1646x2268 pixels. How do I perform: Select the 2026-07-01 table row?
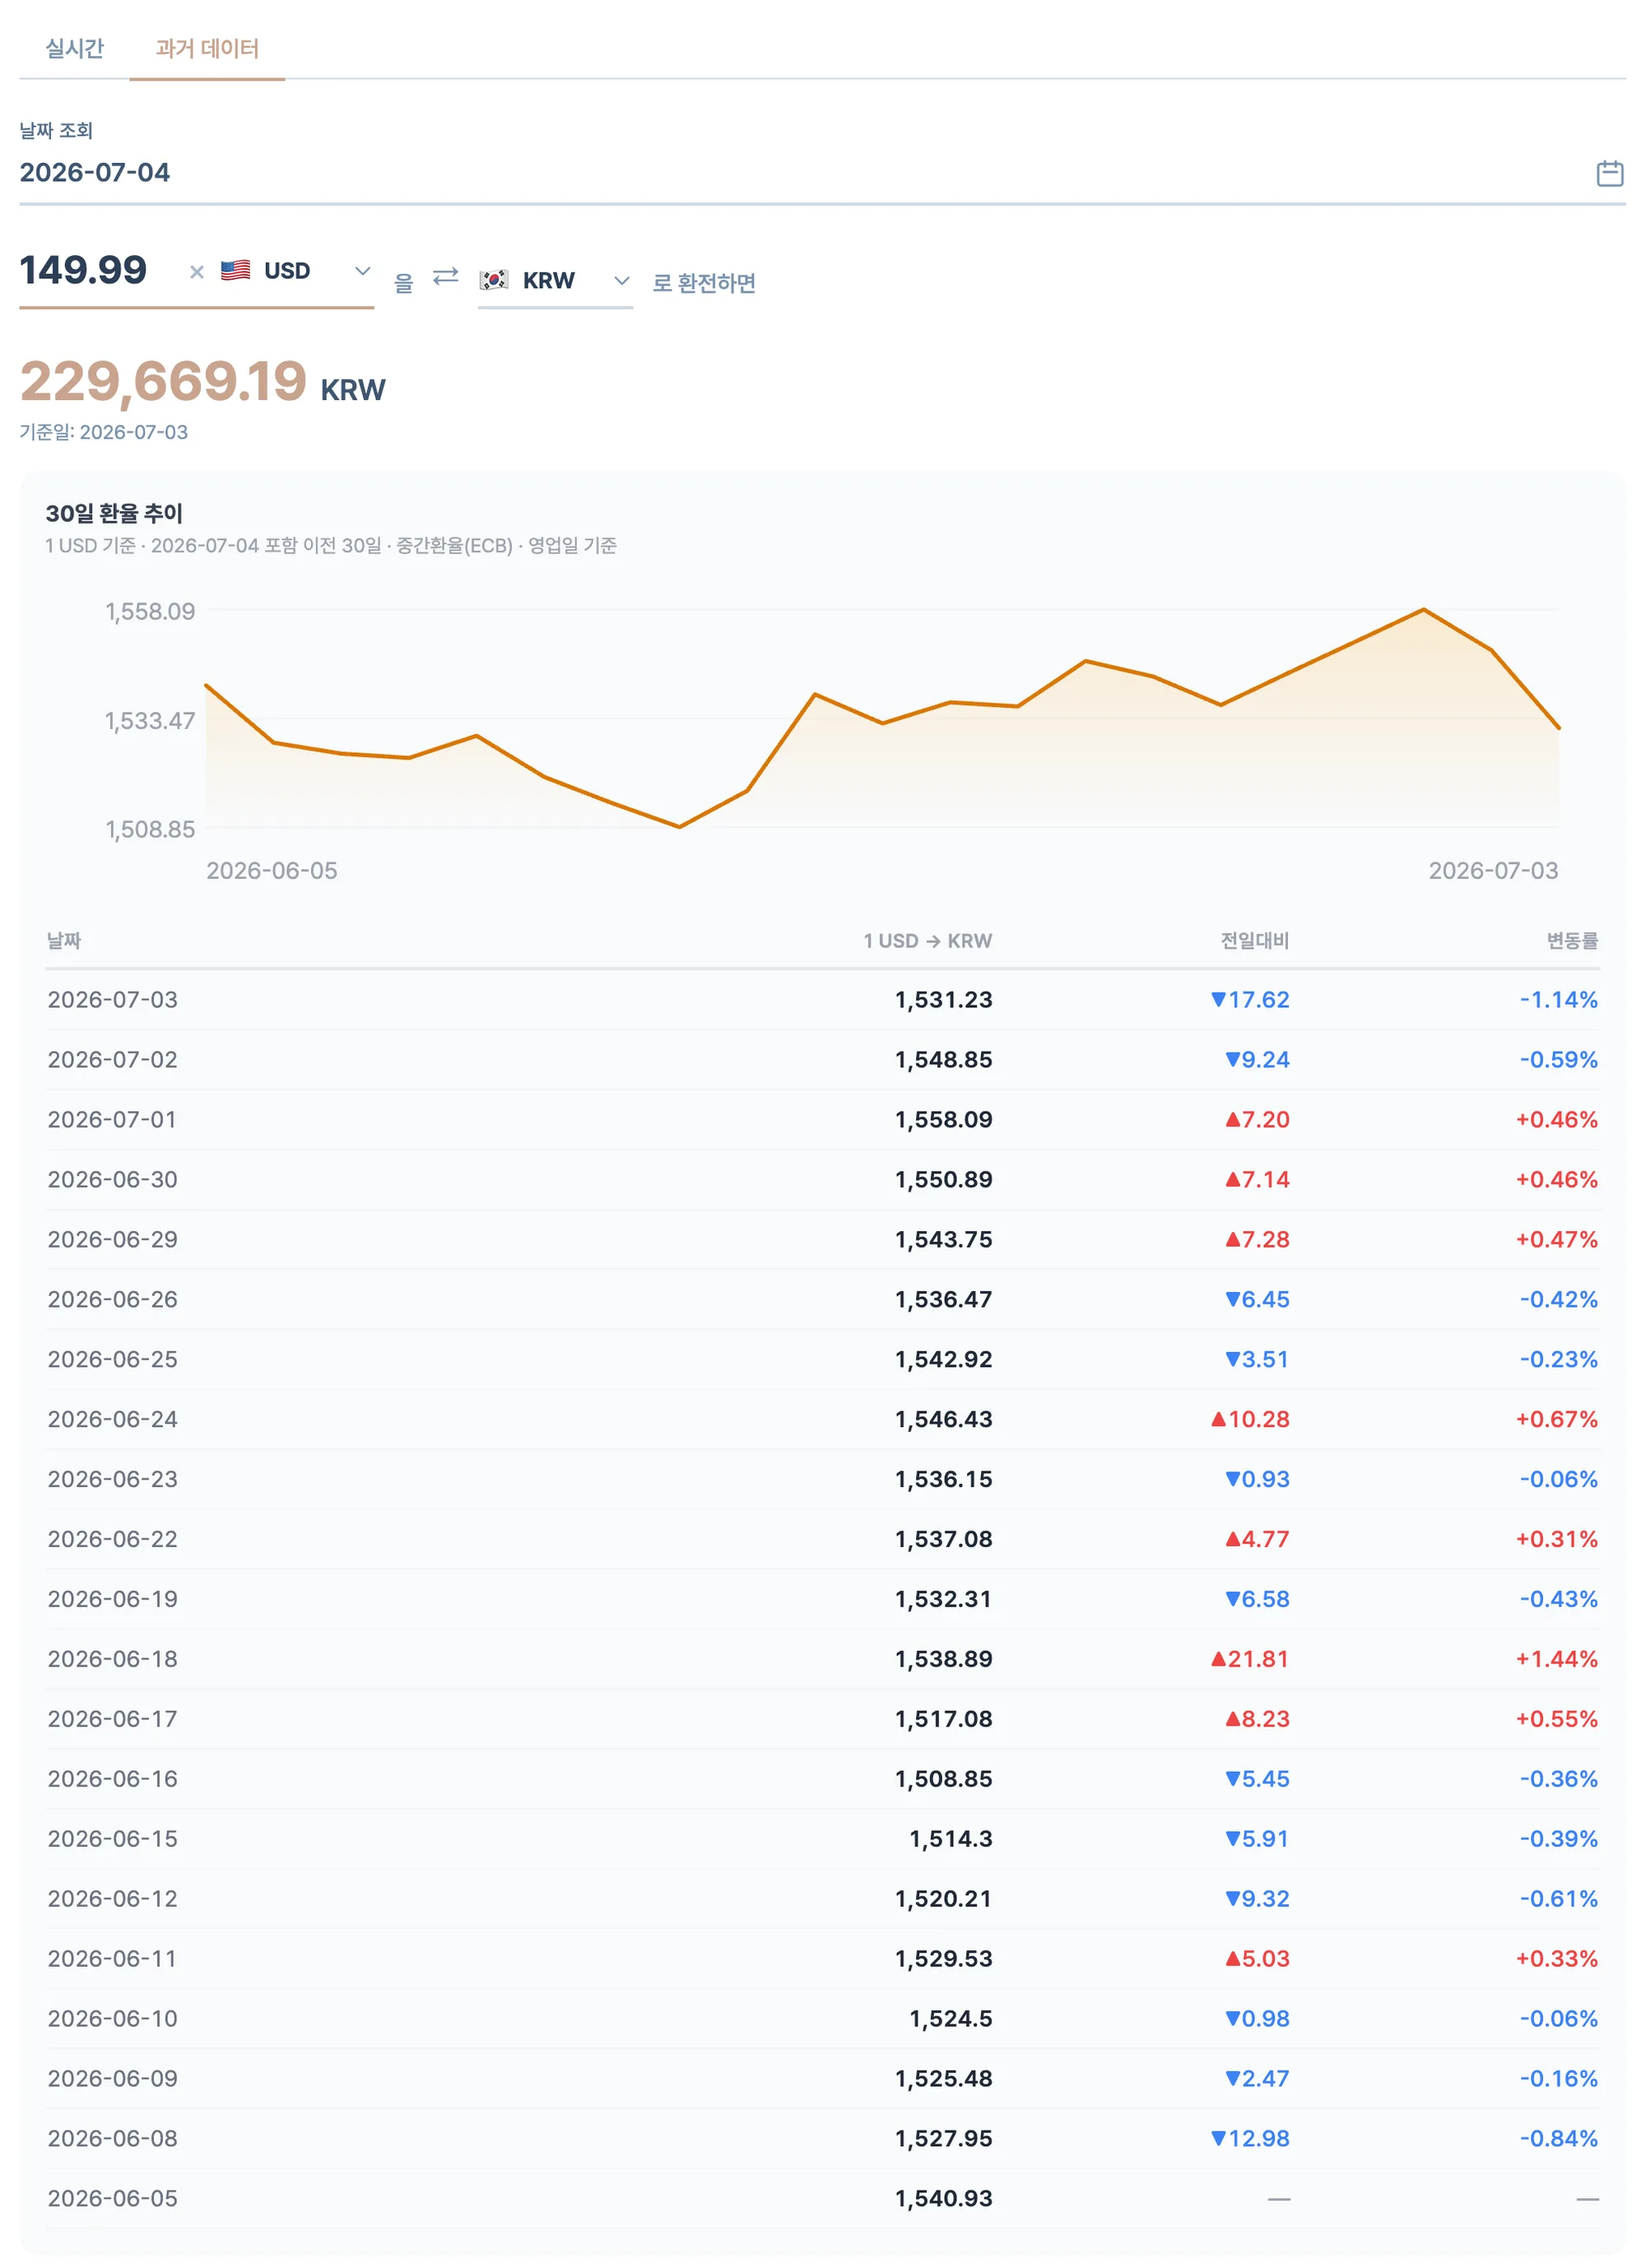pos(822,1120)
